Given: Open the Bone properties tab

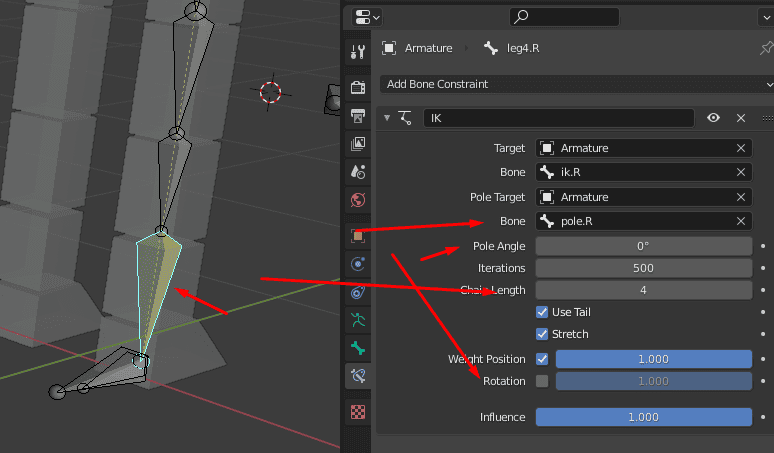Looking at the screenshot, I should coord(358,348).
